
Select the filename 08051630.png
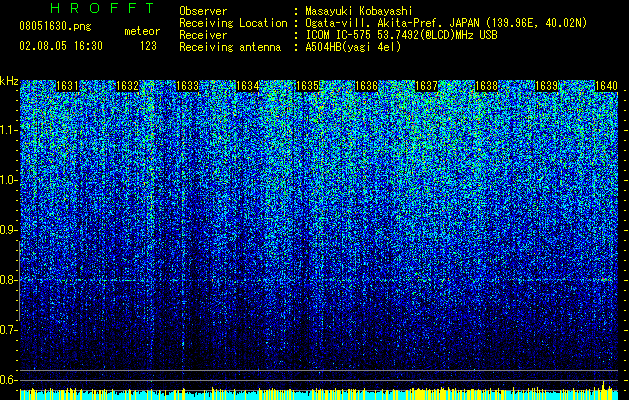click(x=55, y=27)
